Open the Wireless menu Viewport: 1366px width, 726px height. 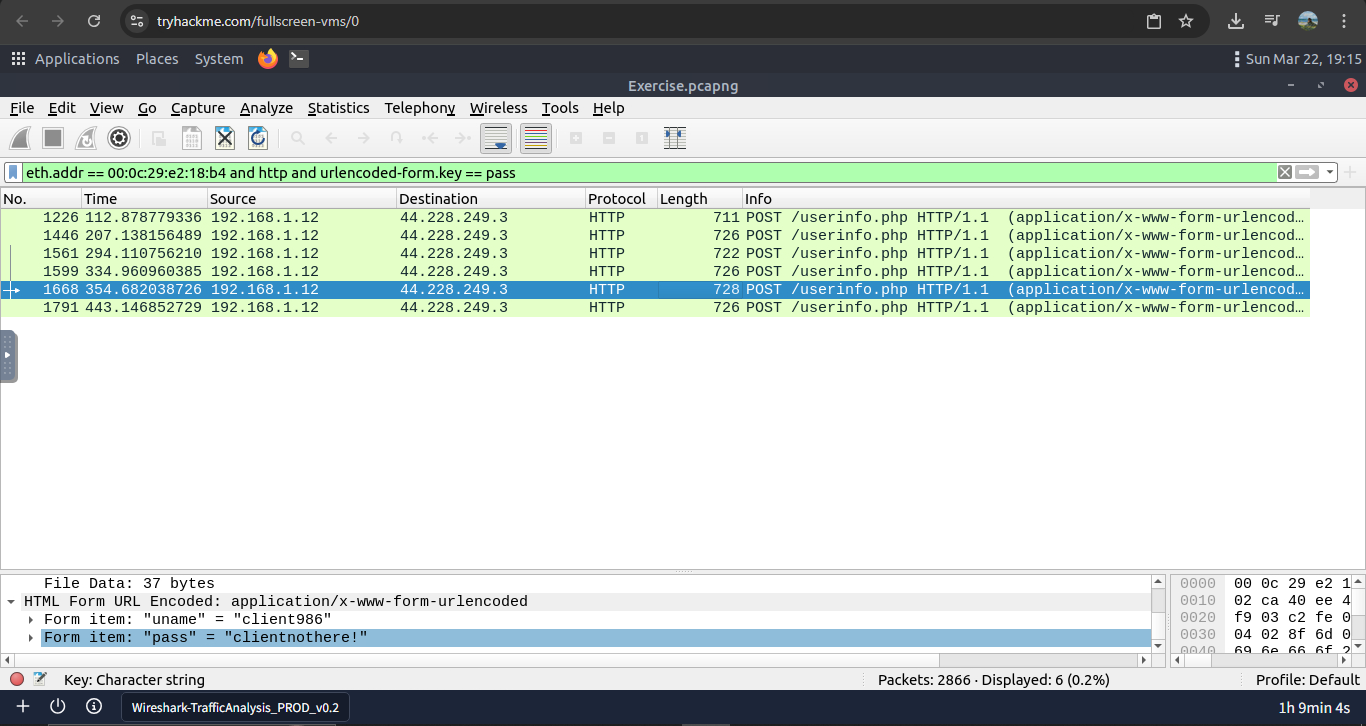499,108
